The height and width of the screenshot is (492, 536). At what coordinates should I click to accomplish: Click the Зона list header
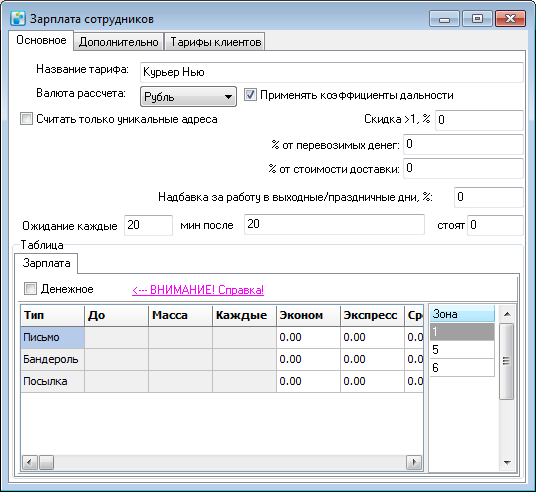462,314
